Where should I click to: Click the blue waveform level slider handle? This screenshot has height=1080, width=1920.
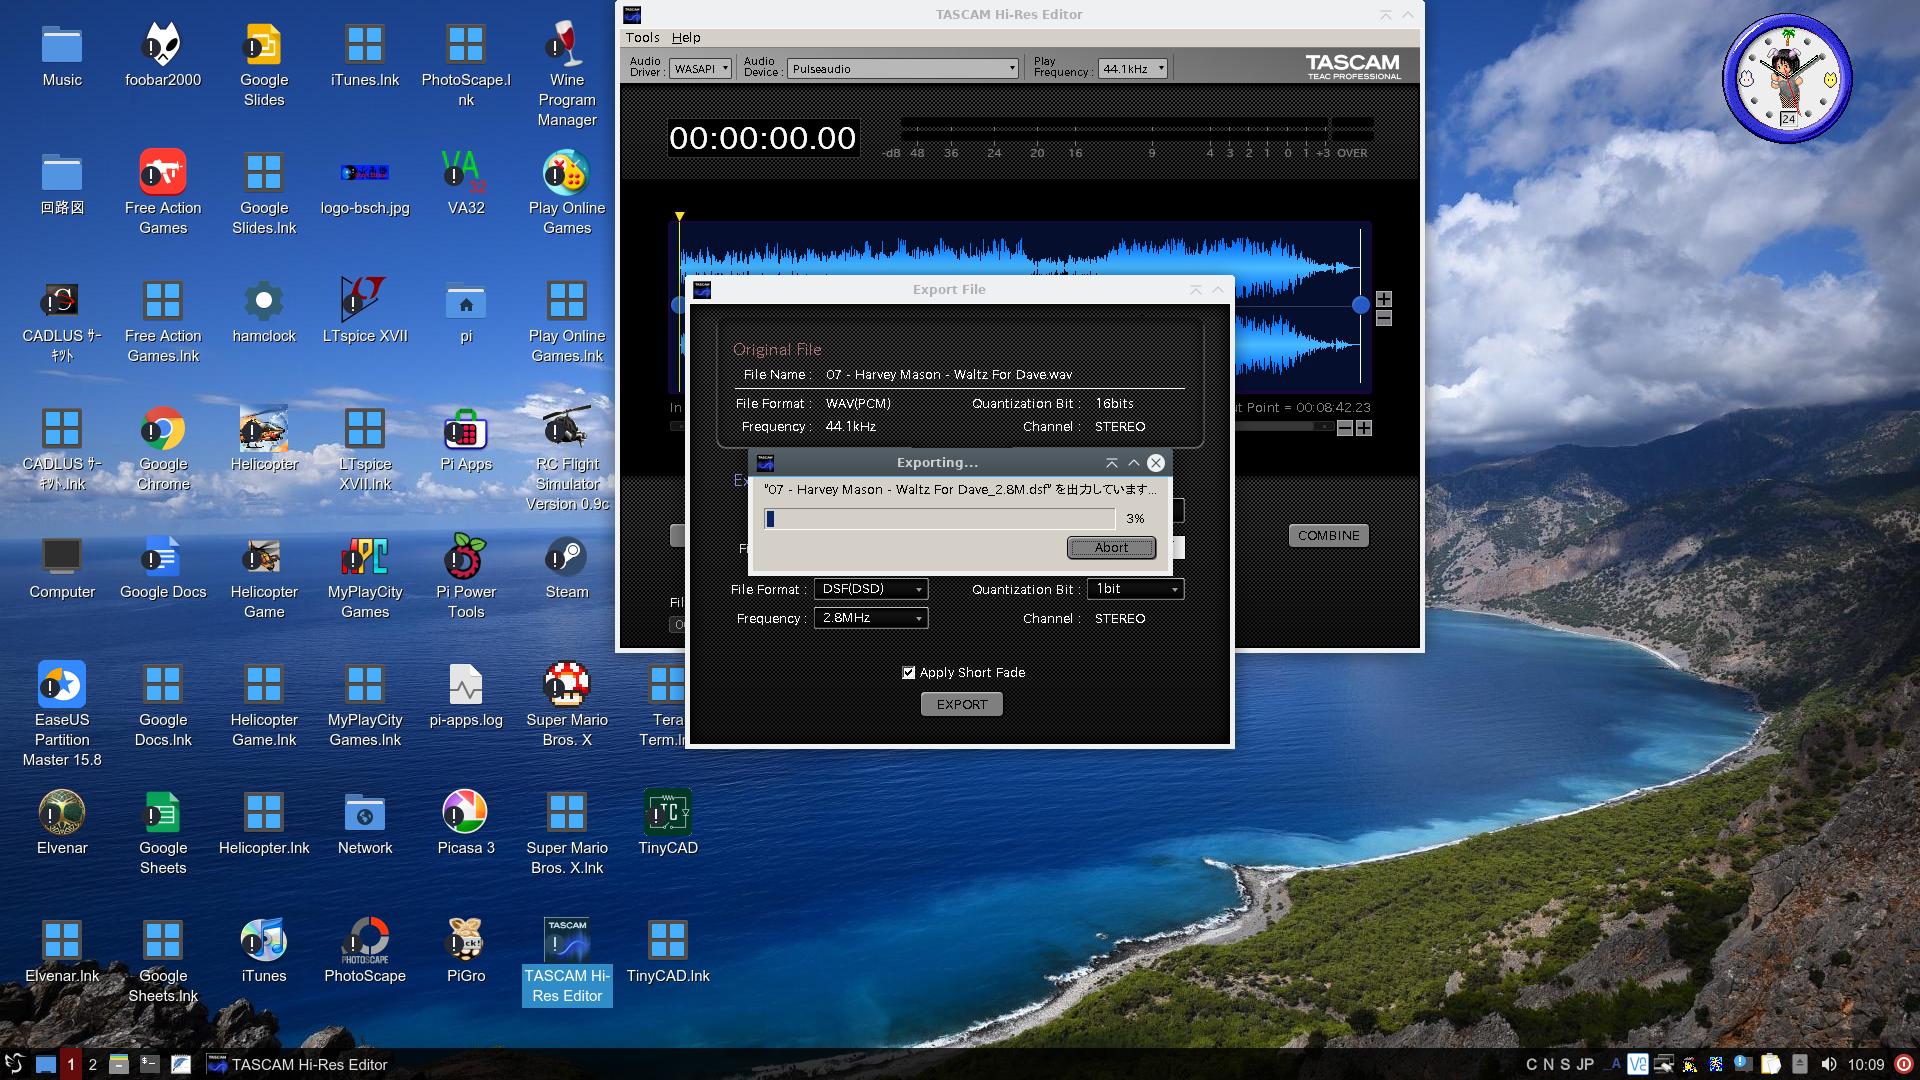(1360, 305)
